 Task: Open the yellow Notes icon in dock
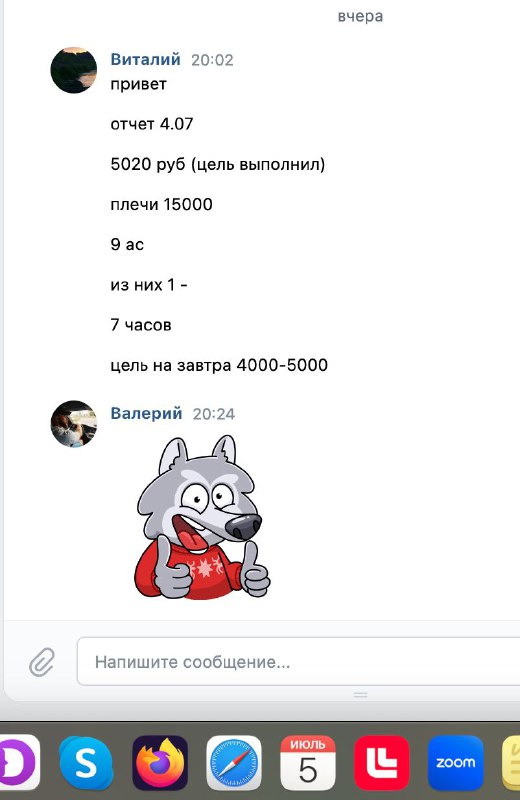tap(511, 763)
